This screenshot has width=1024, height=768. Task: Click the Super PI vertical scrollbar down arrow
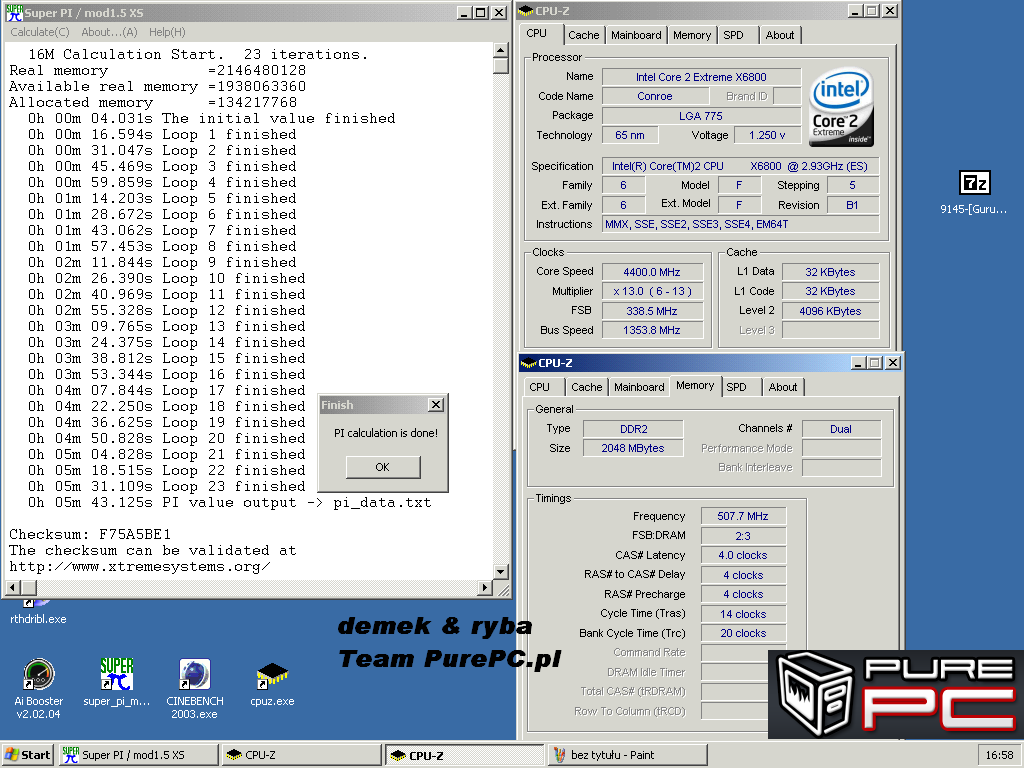(500, 572)
